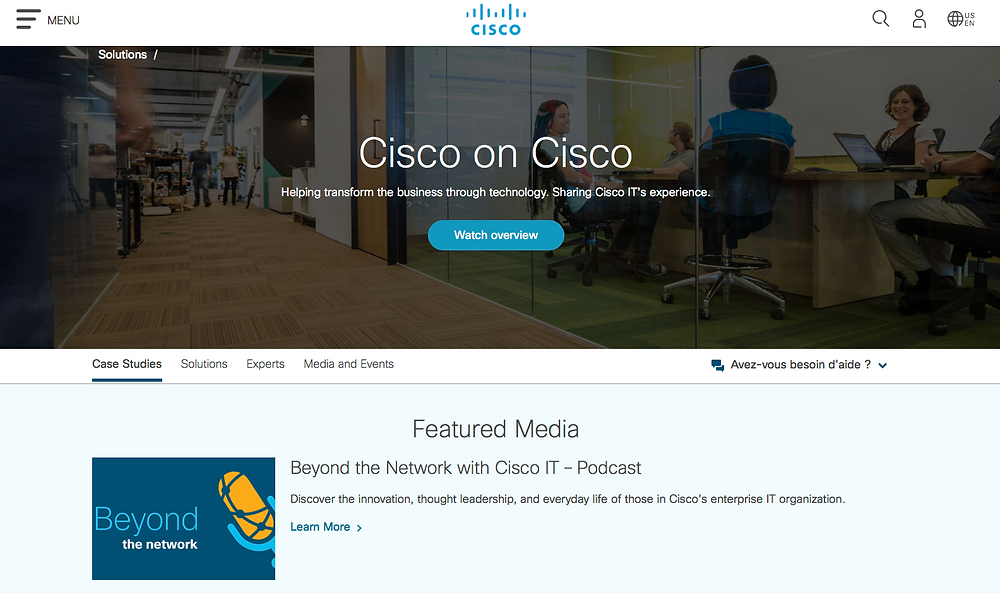Click the Learn More arrow chevron
The height and width of the screenshot is (593, 1000).
click(359, 528)
